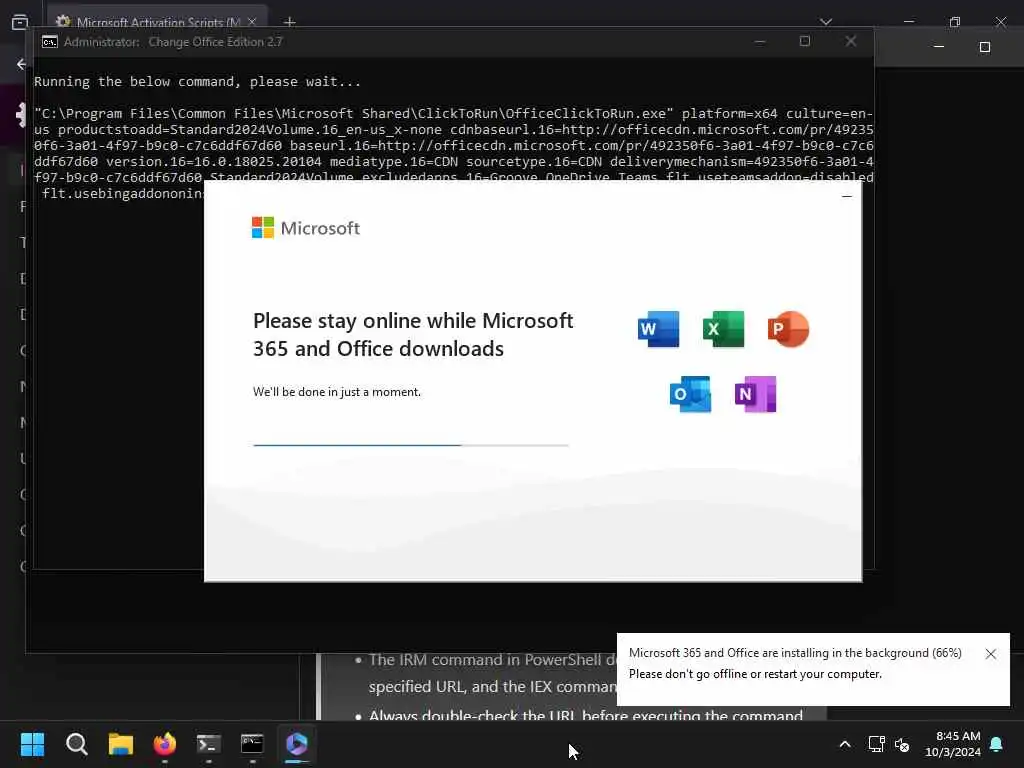Screen dimensions: 1024x768
Task: Click the Office download progress bar
Action: (x=411, y=445)
